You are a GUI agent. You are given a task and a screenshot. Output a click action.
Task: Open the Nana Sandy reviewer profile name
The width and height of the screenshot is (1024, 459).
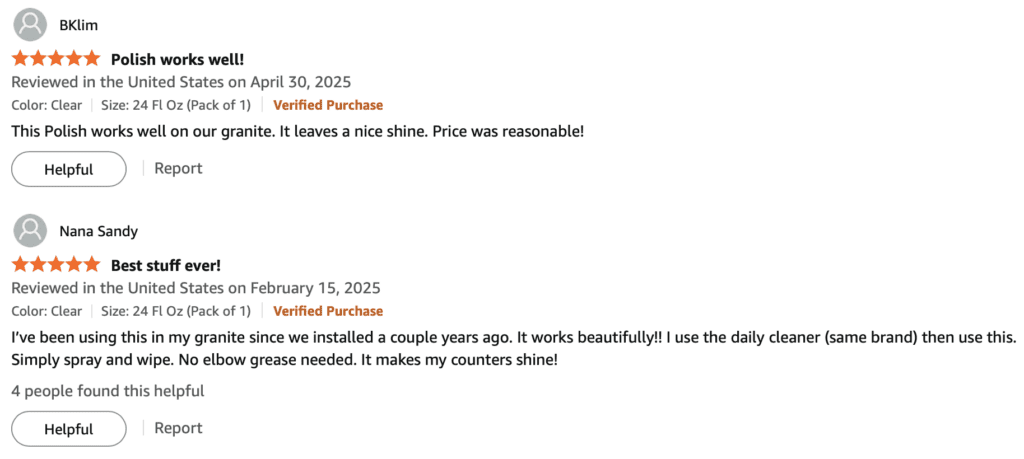click(x=98, y=231)
